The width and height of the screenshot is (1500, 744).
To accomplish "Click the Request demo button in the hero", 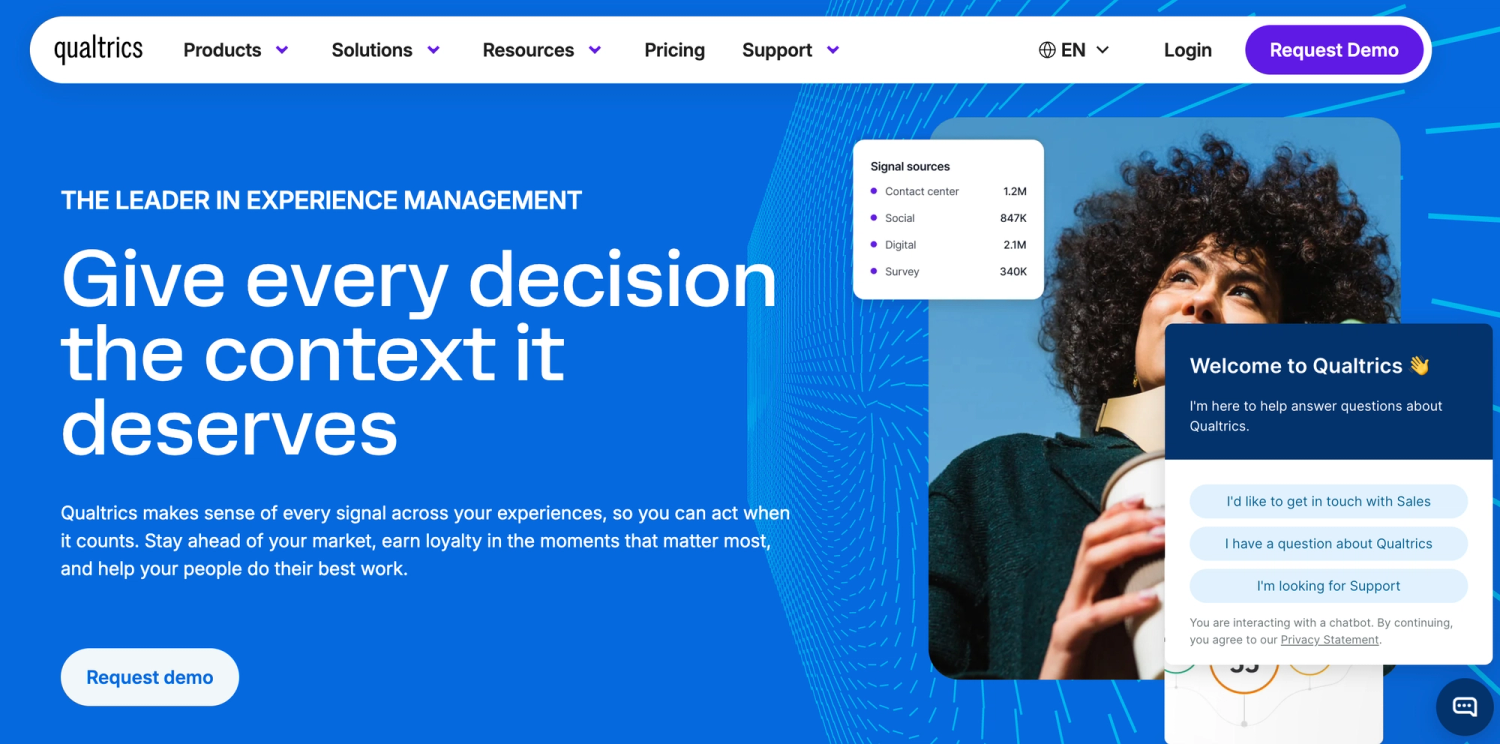I will [x=149, y=677].
